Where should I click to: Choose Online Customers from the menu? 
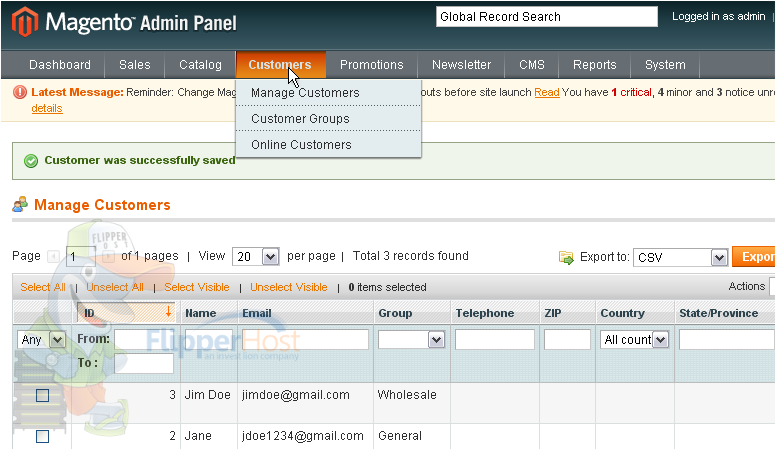(329, 145)
